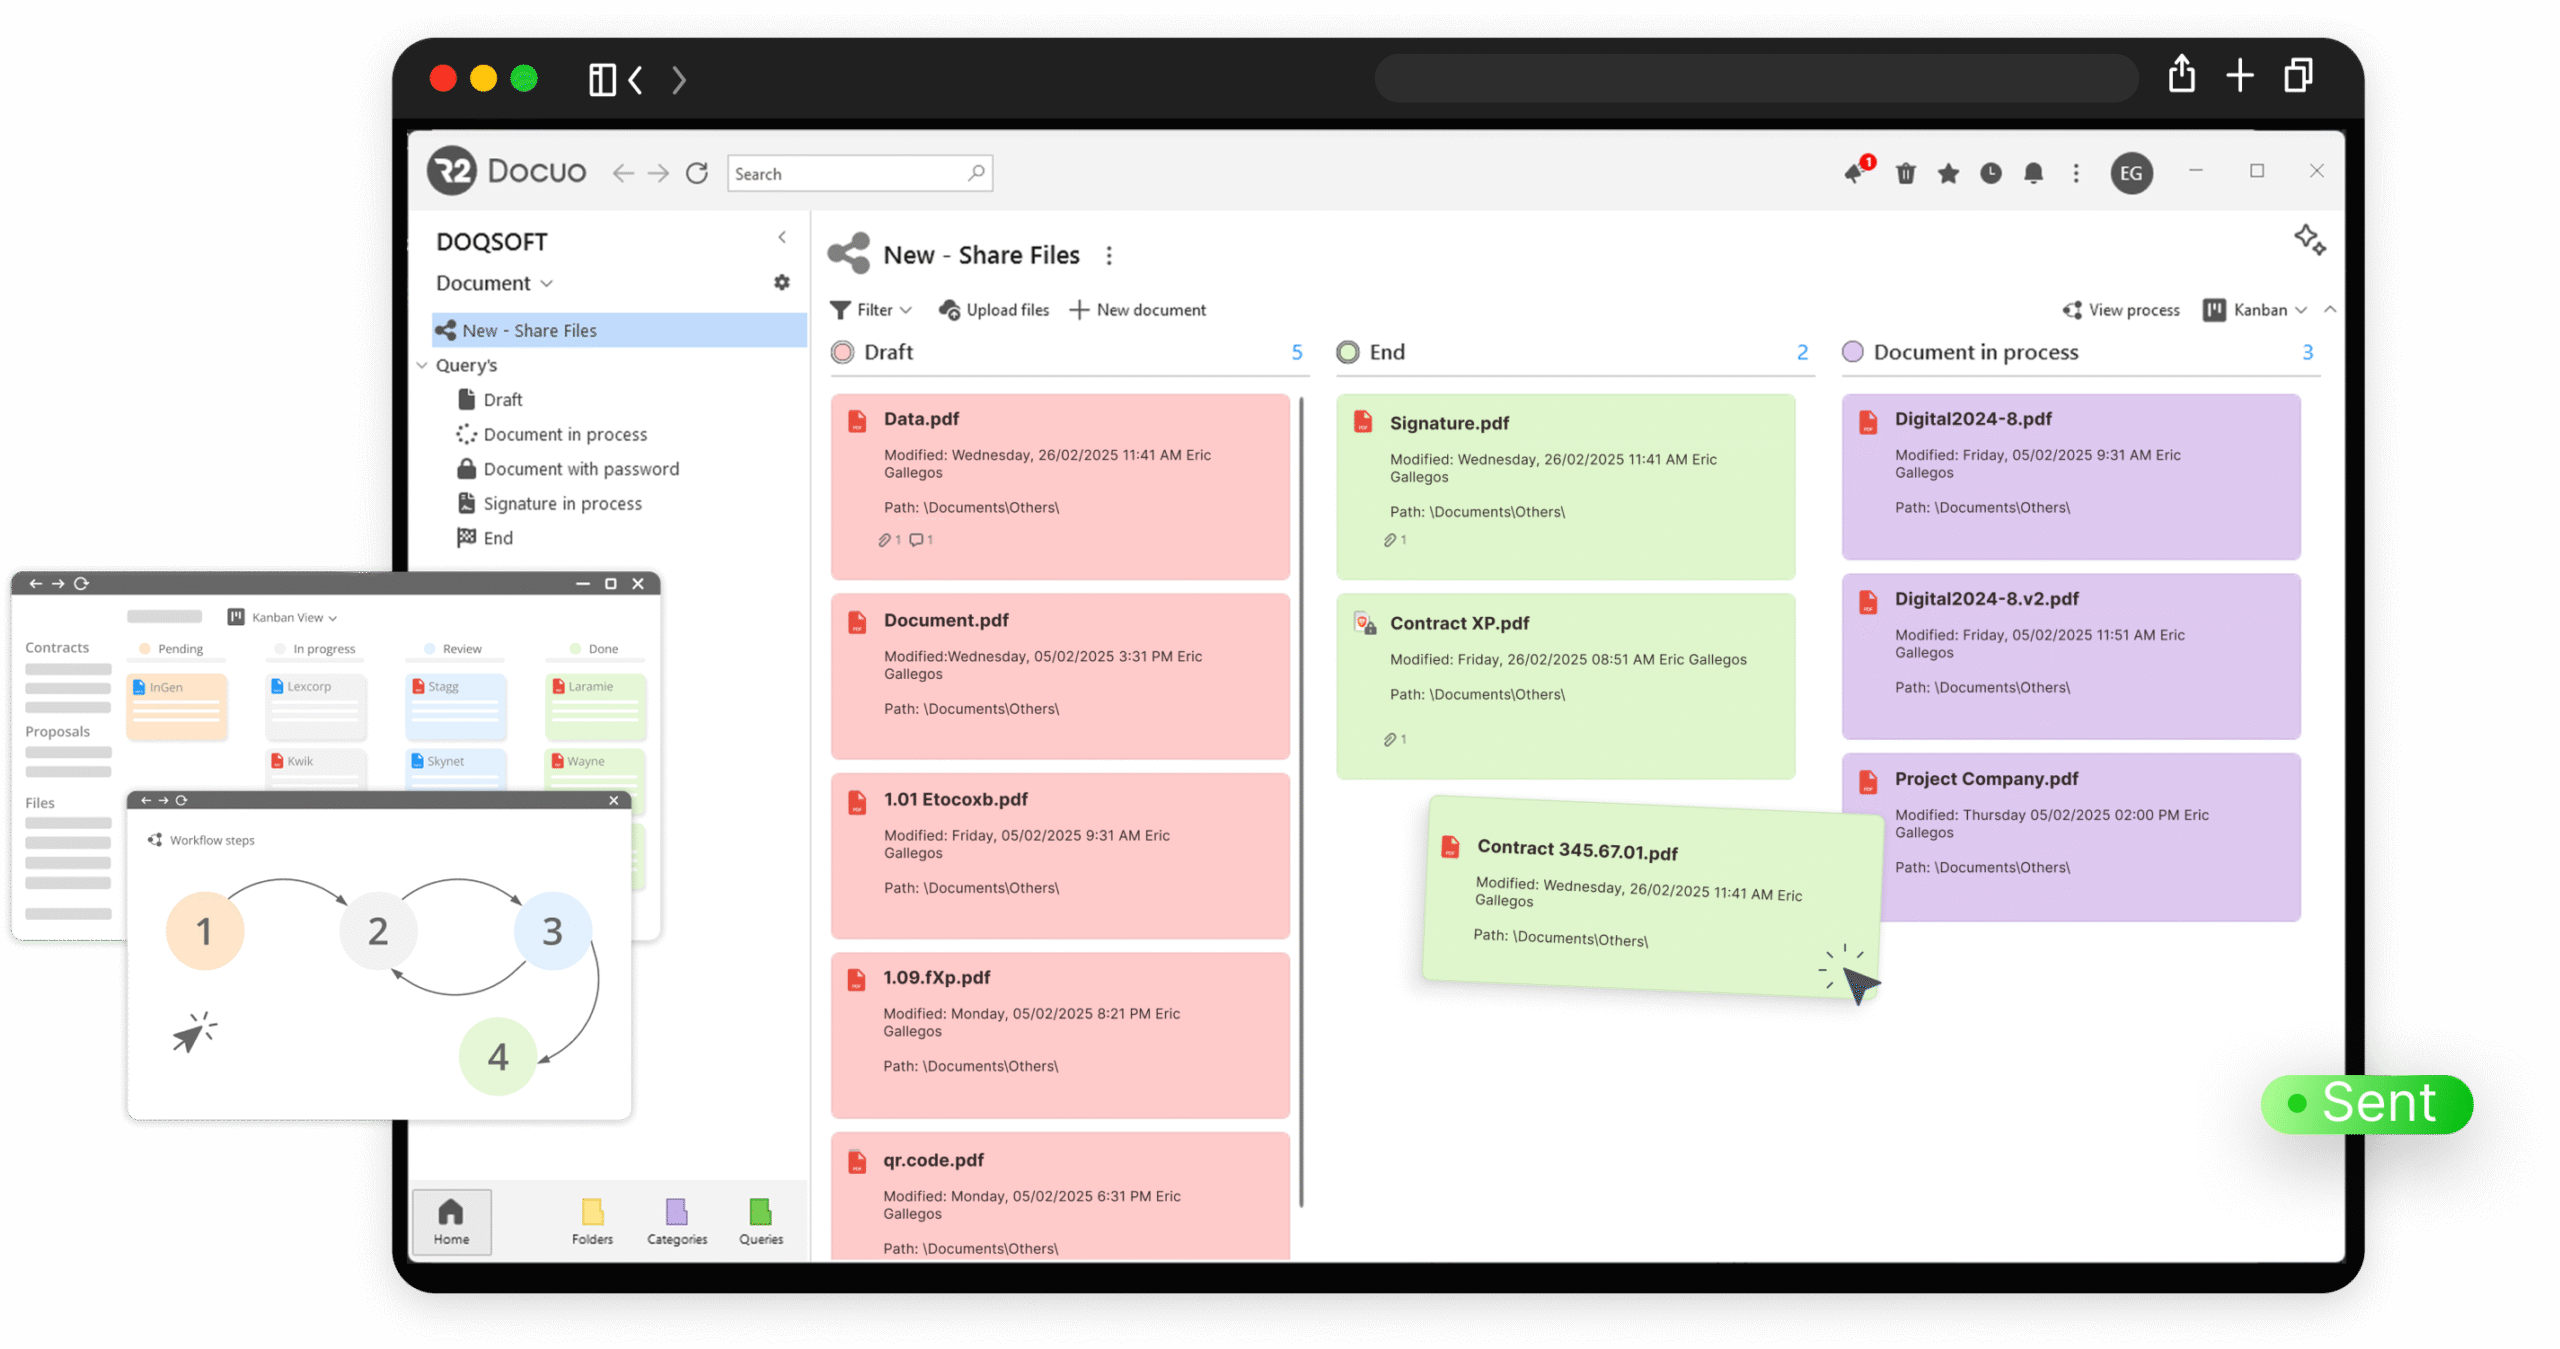Open the notifications bell icon
Image resolution: width=2560 pixels, height=1349 pixels.
[2033, 174]
